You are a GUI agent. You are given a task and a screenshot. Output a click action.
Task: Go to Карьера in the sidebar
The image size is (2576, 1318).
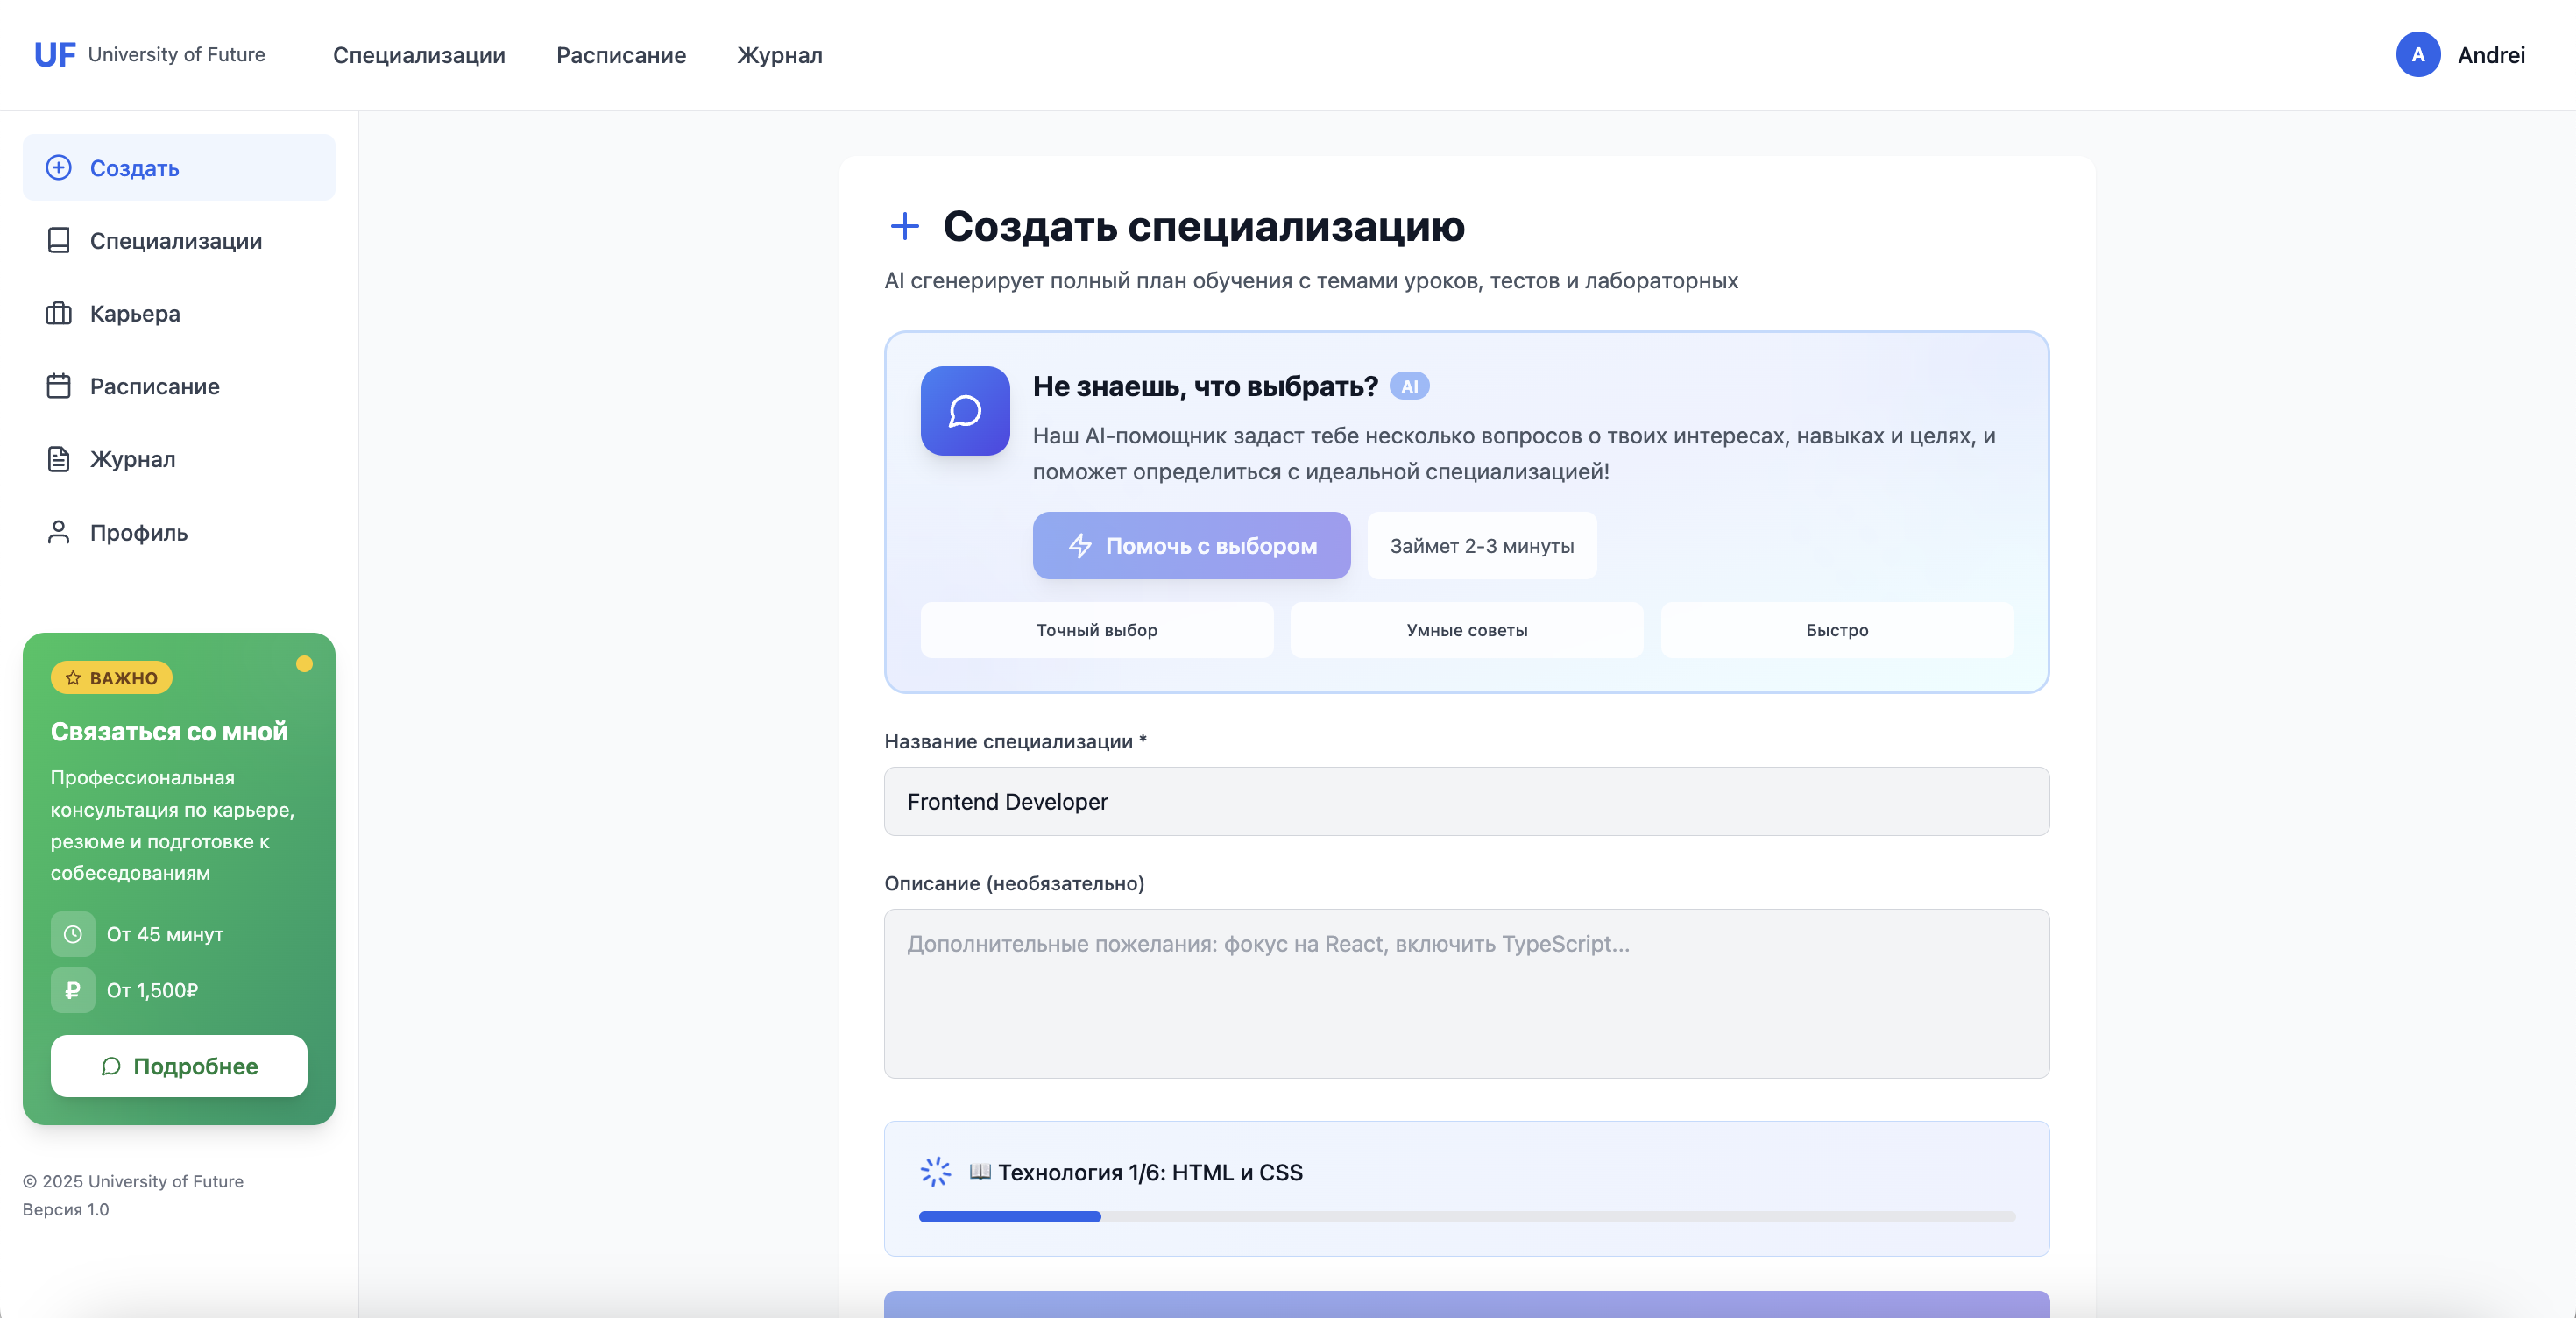click(x=179, y=314)
